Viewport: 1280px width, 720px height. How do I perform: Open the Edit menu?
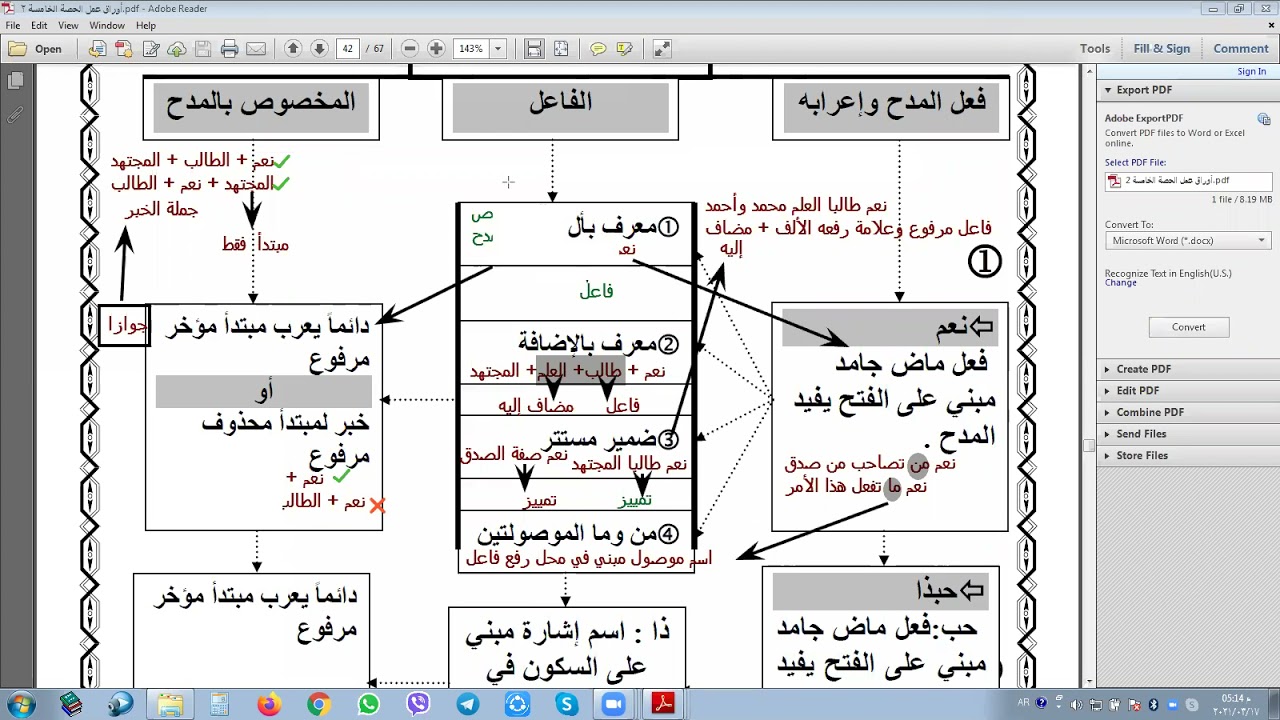tap(39, 25)
